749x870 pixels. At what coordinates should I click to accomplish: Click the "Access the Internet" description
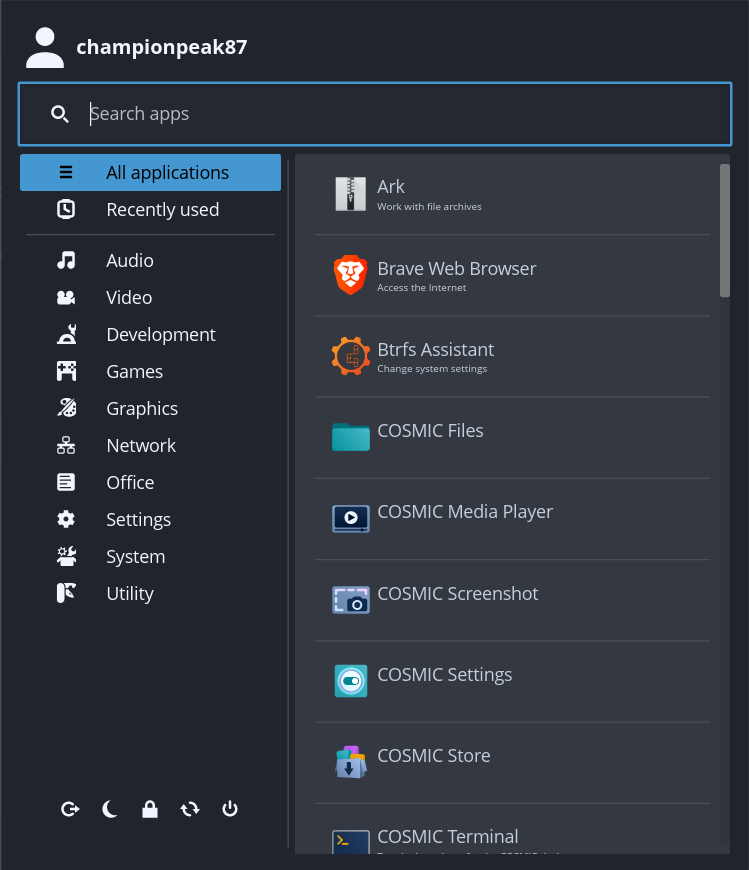(422, 287)
